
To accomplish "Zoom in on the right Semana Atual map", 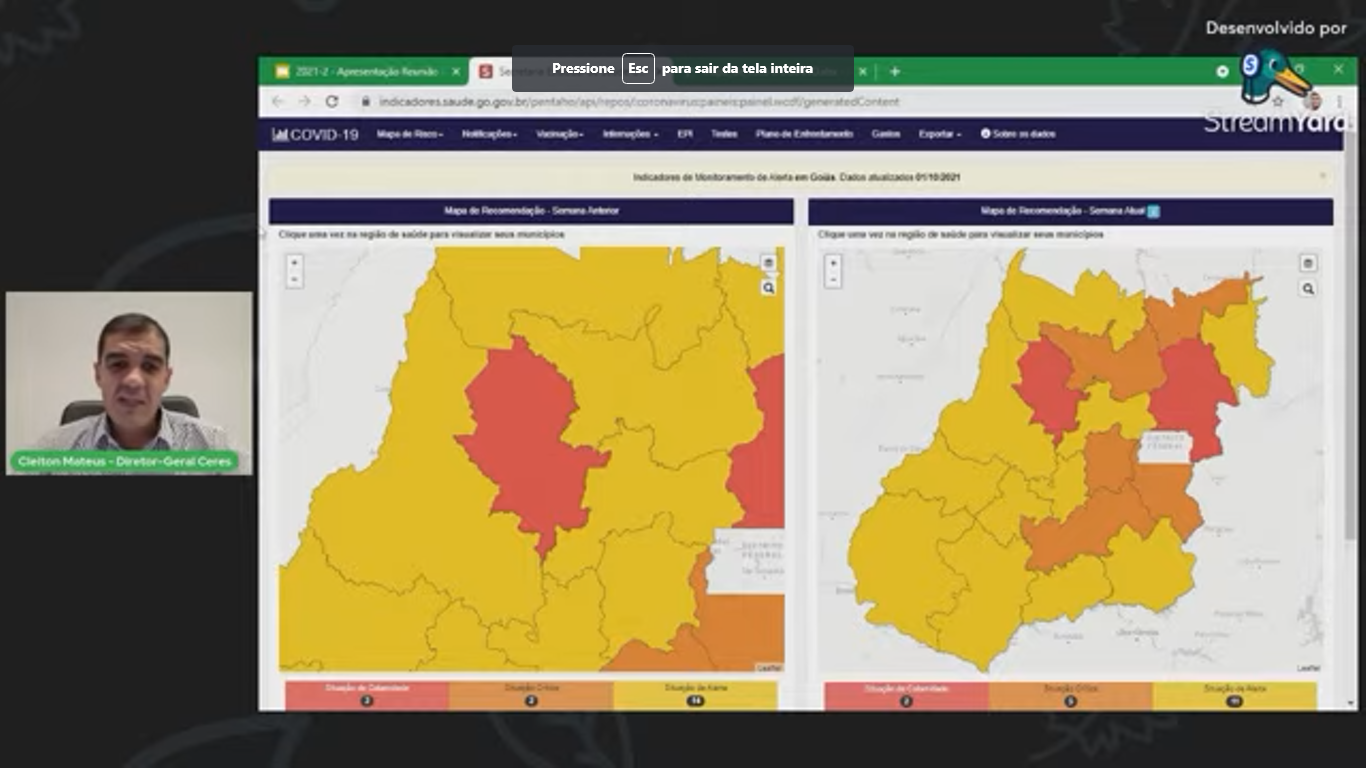I will 834,263.
